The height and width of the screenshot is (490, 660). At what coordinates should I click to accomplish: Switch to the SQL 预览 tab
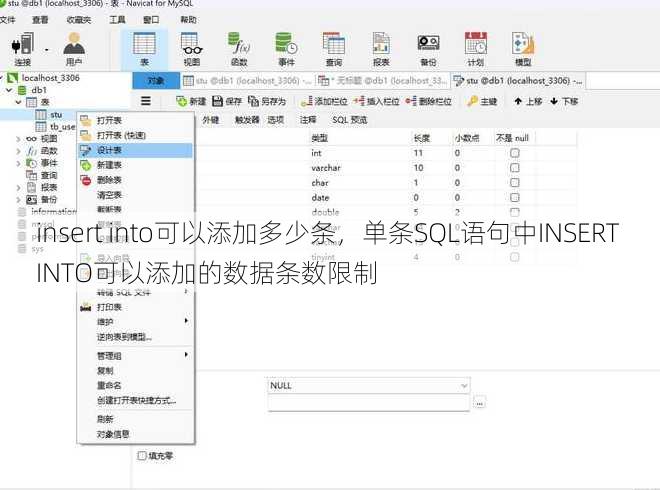(x=349, y=120)
